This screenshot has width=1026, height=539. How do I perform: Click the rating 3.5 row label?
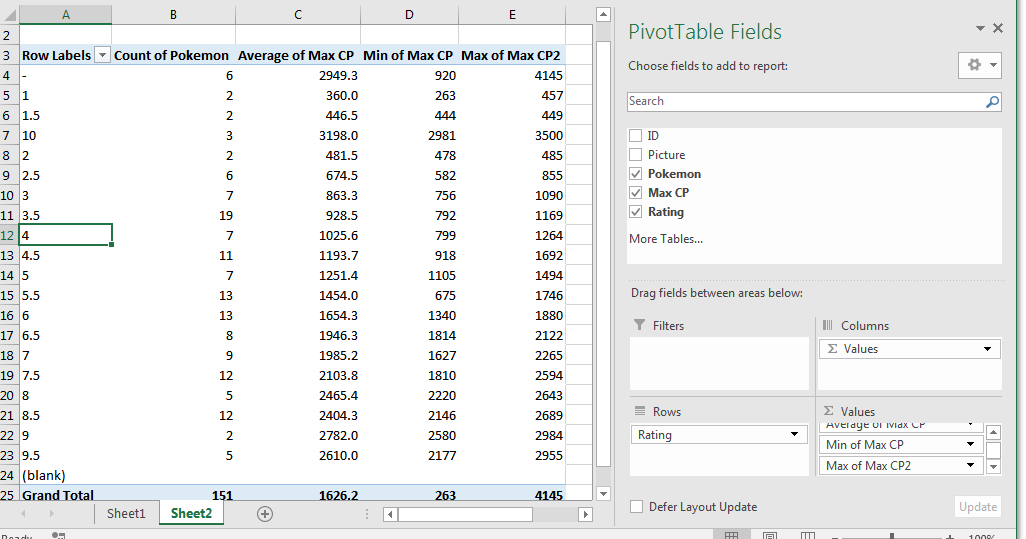pyautogui.click(x=65, y=215)
